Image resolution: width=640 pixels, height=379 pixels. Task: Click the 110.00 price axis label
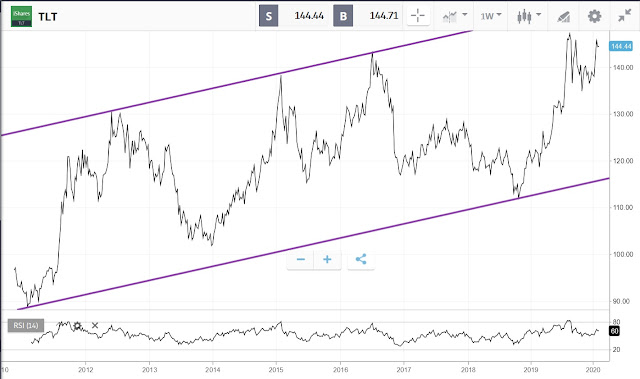[x=622, y=207]
